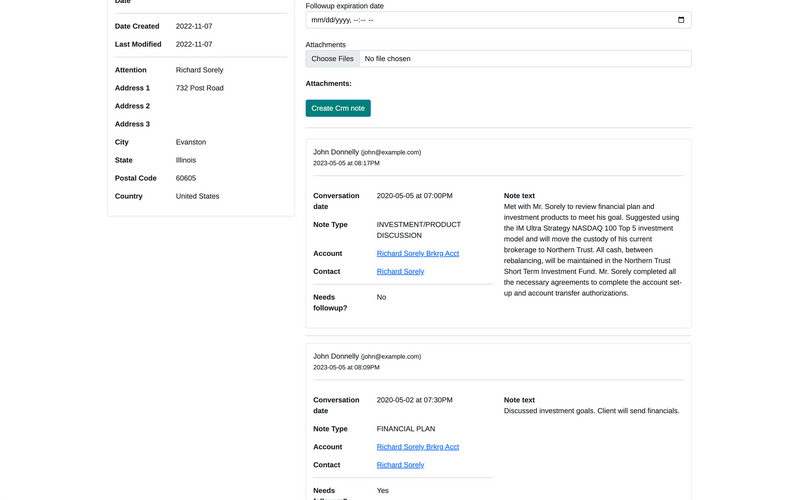Open the calendar picker for followup expiration
This screenshot has width=800, height=500.
[x=681, y=20]
